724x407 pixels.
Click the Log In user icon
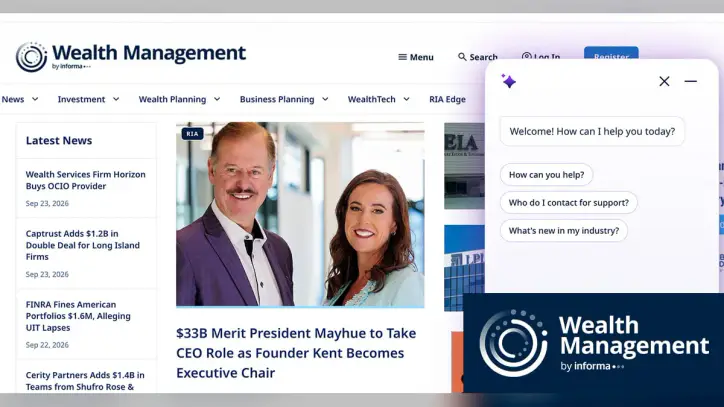(526, 57)
